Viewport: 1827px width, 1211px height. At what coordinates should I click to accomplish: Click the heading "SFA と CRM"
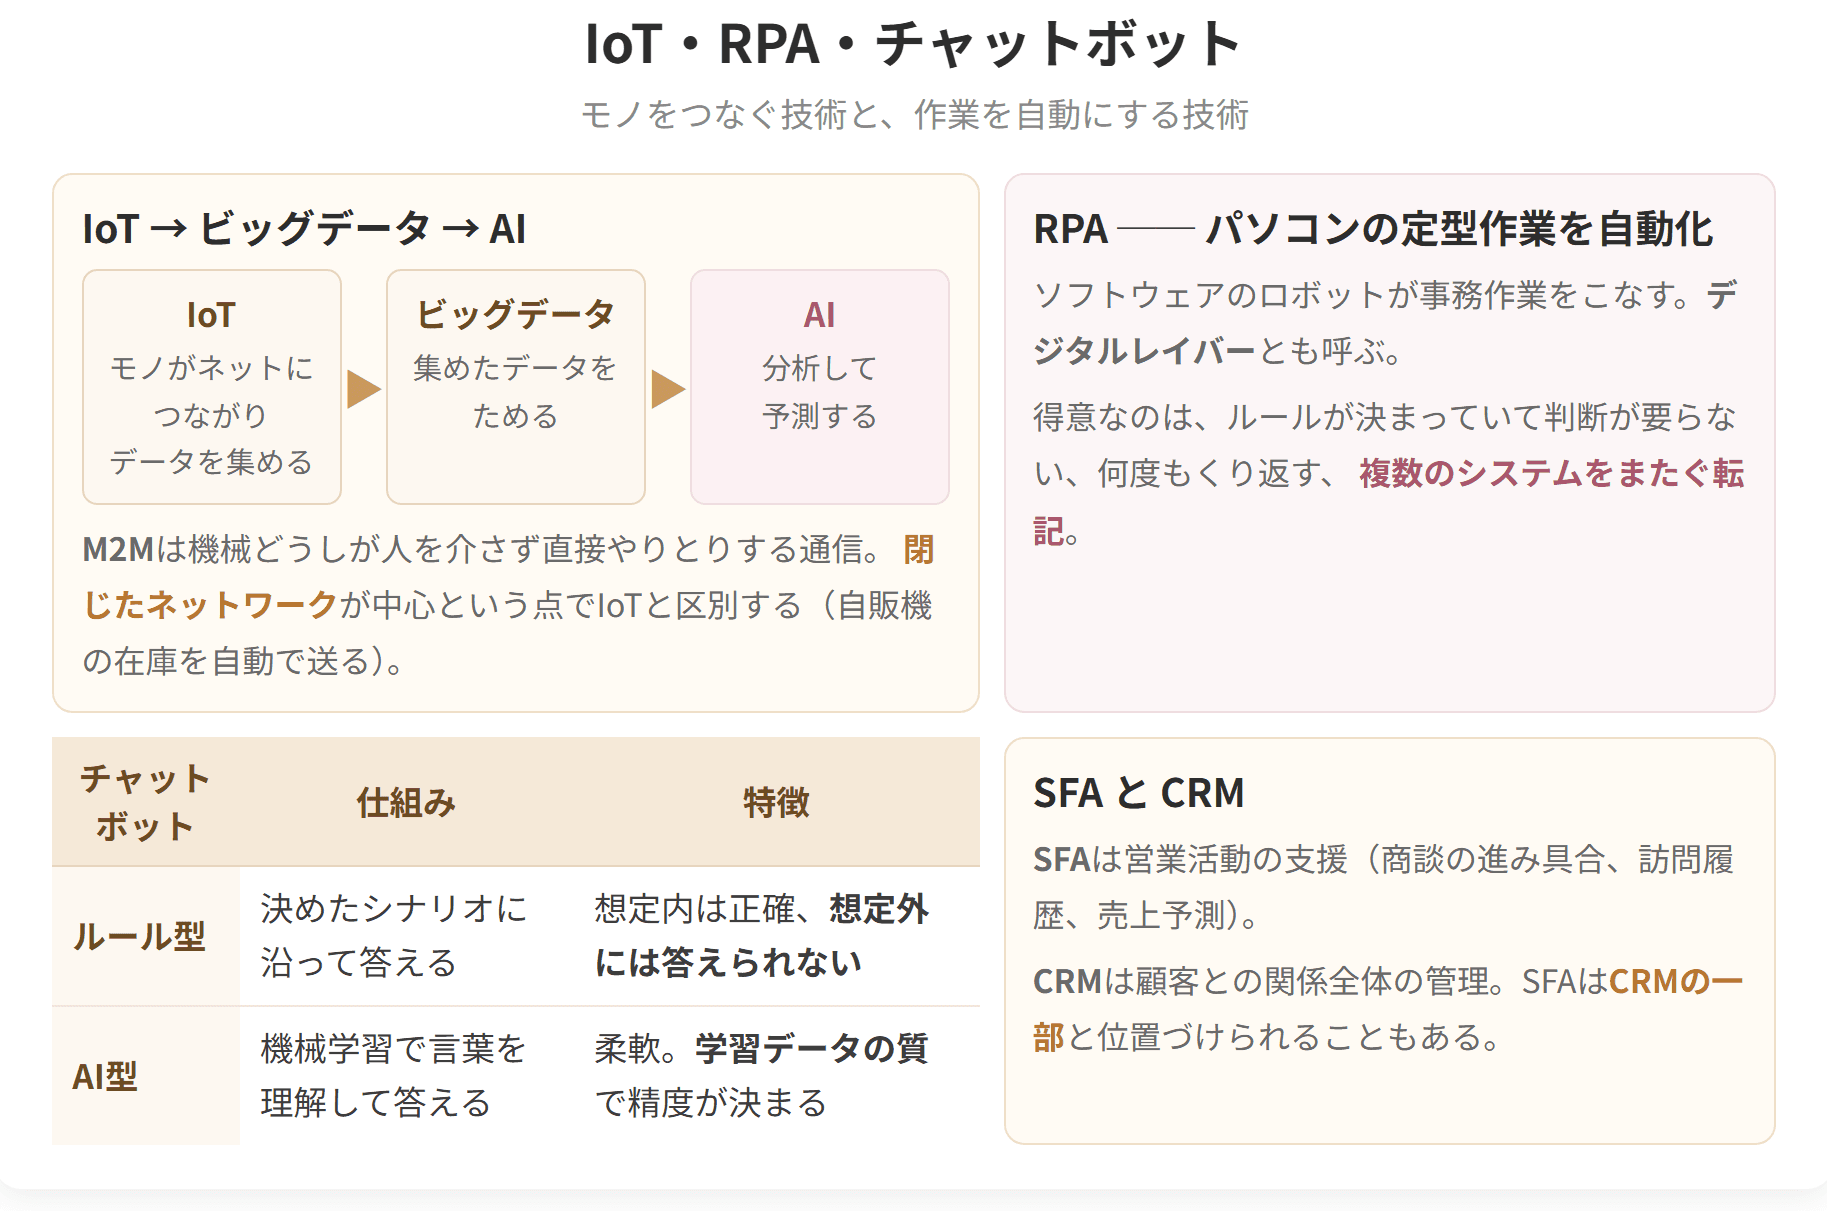[1139, 793]
